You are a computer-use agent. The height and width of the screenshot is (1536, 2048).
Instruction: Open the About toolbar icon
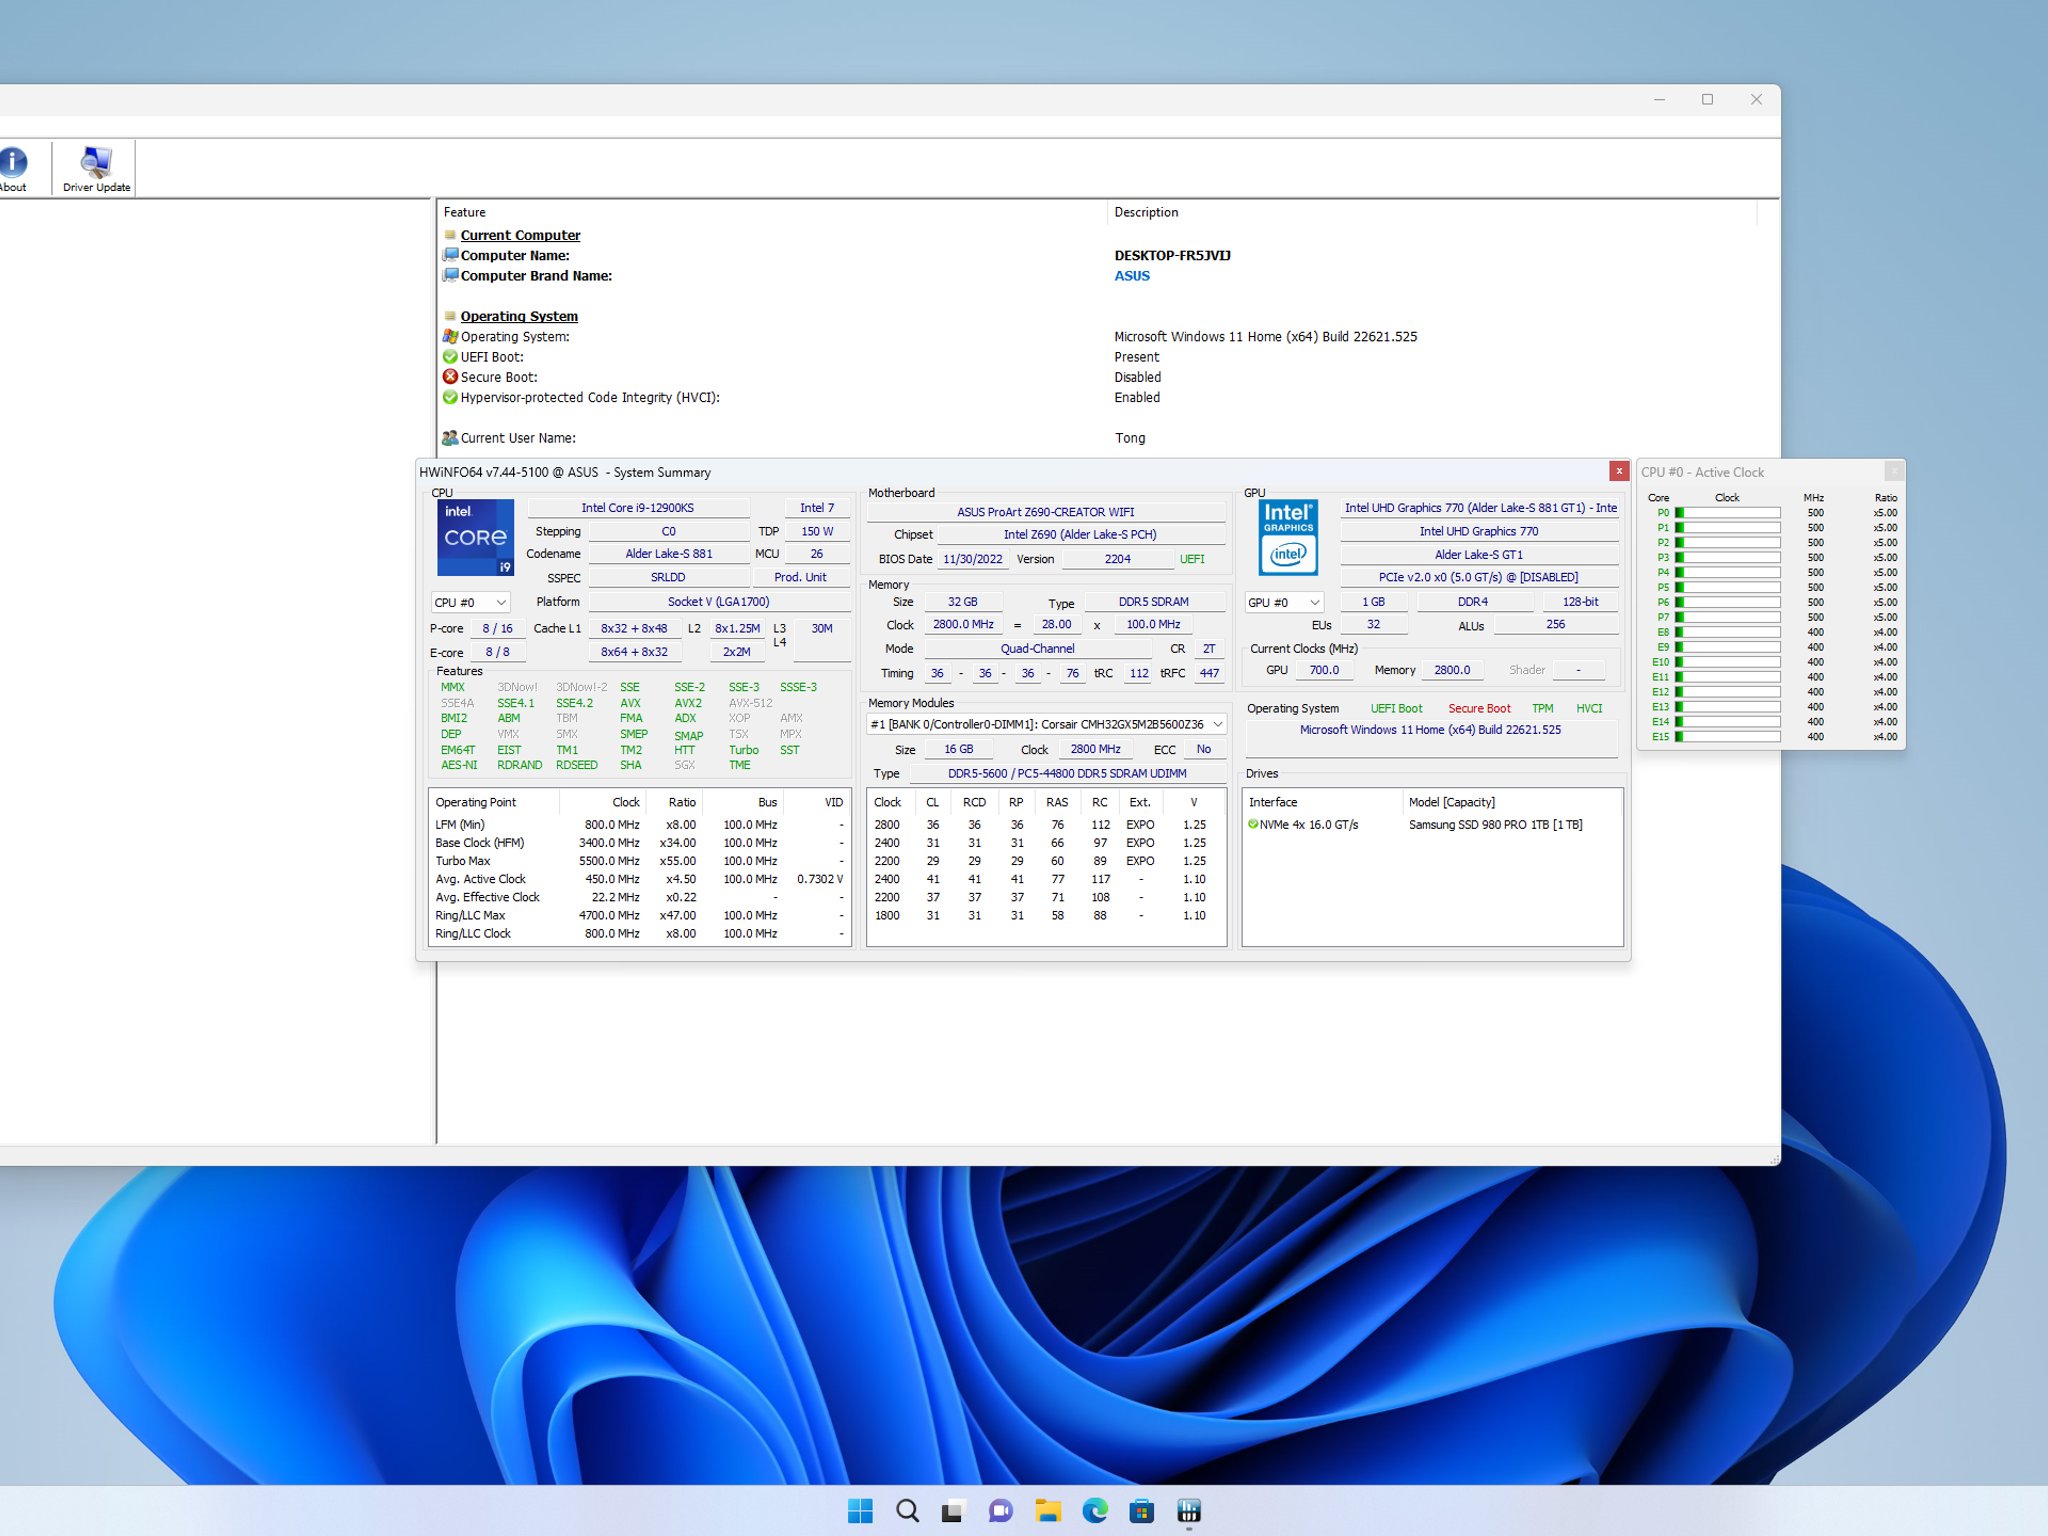pyautogui.click(x=13, y=168)
